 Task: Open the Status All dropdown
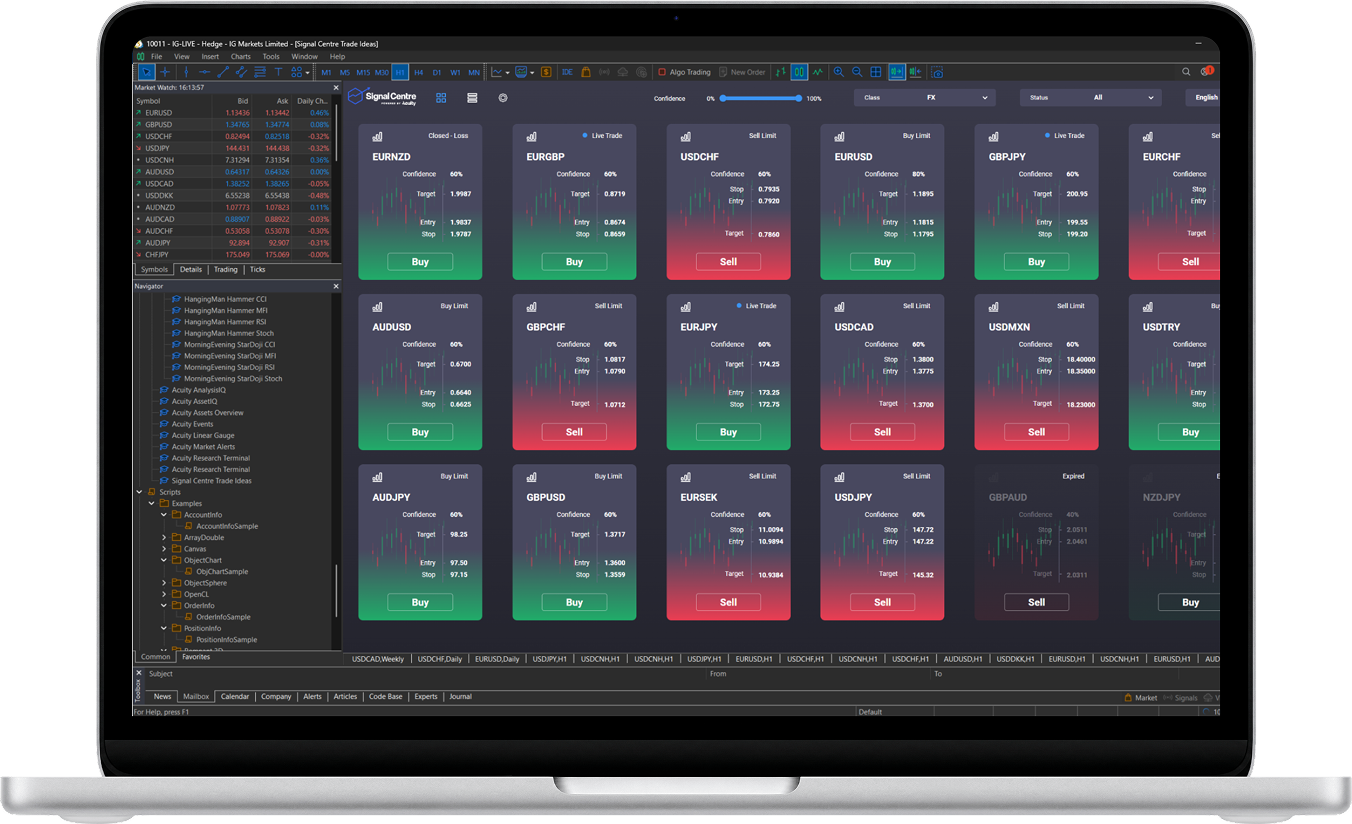tap(1091, 98)
